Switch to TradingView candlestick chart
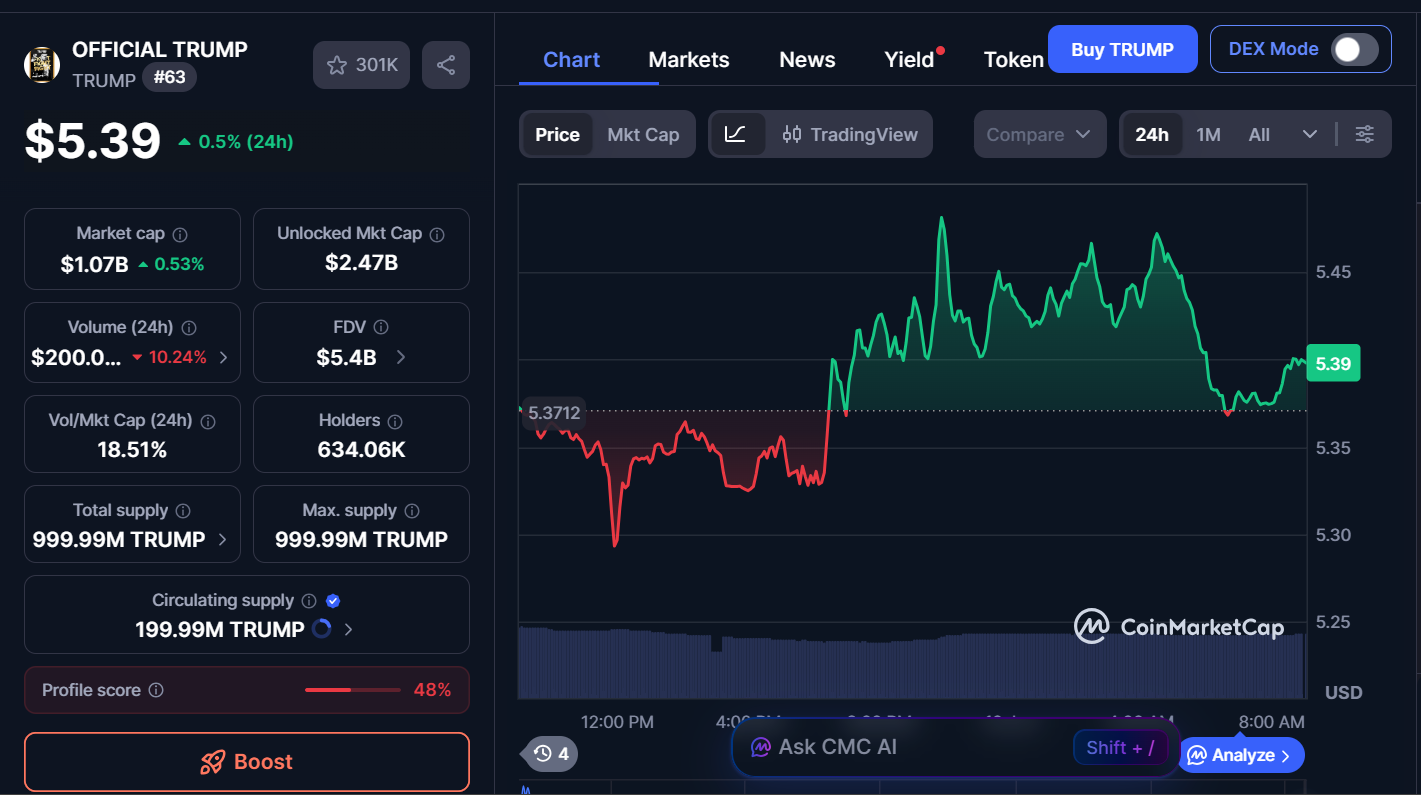 coord(850,134)
